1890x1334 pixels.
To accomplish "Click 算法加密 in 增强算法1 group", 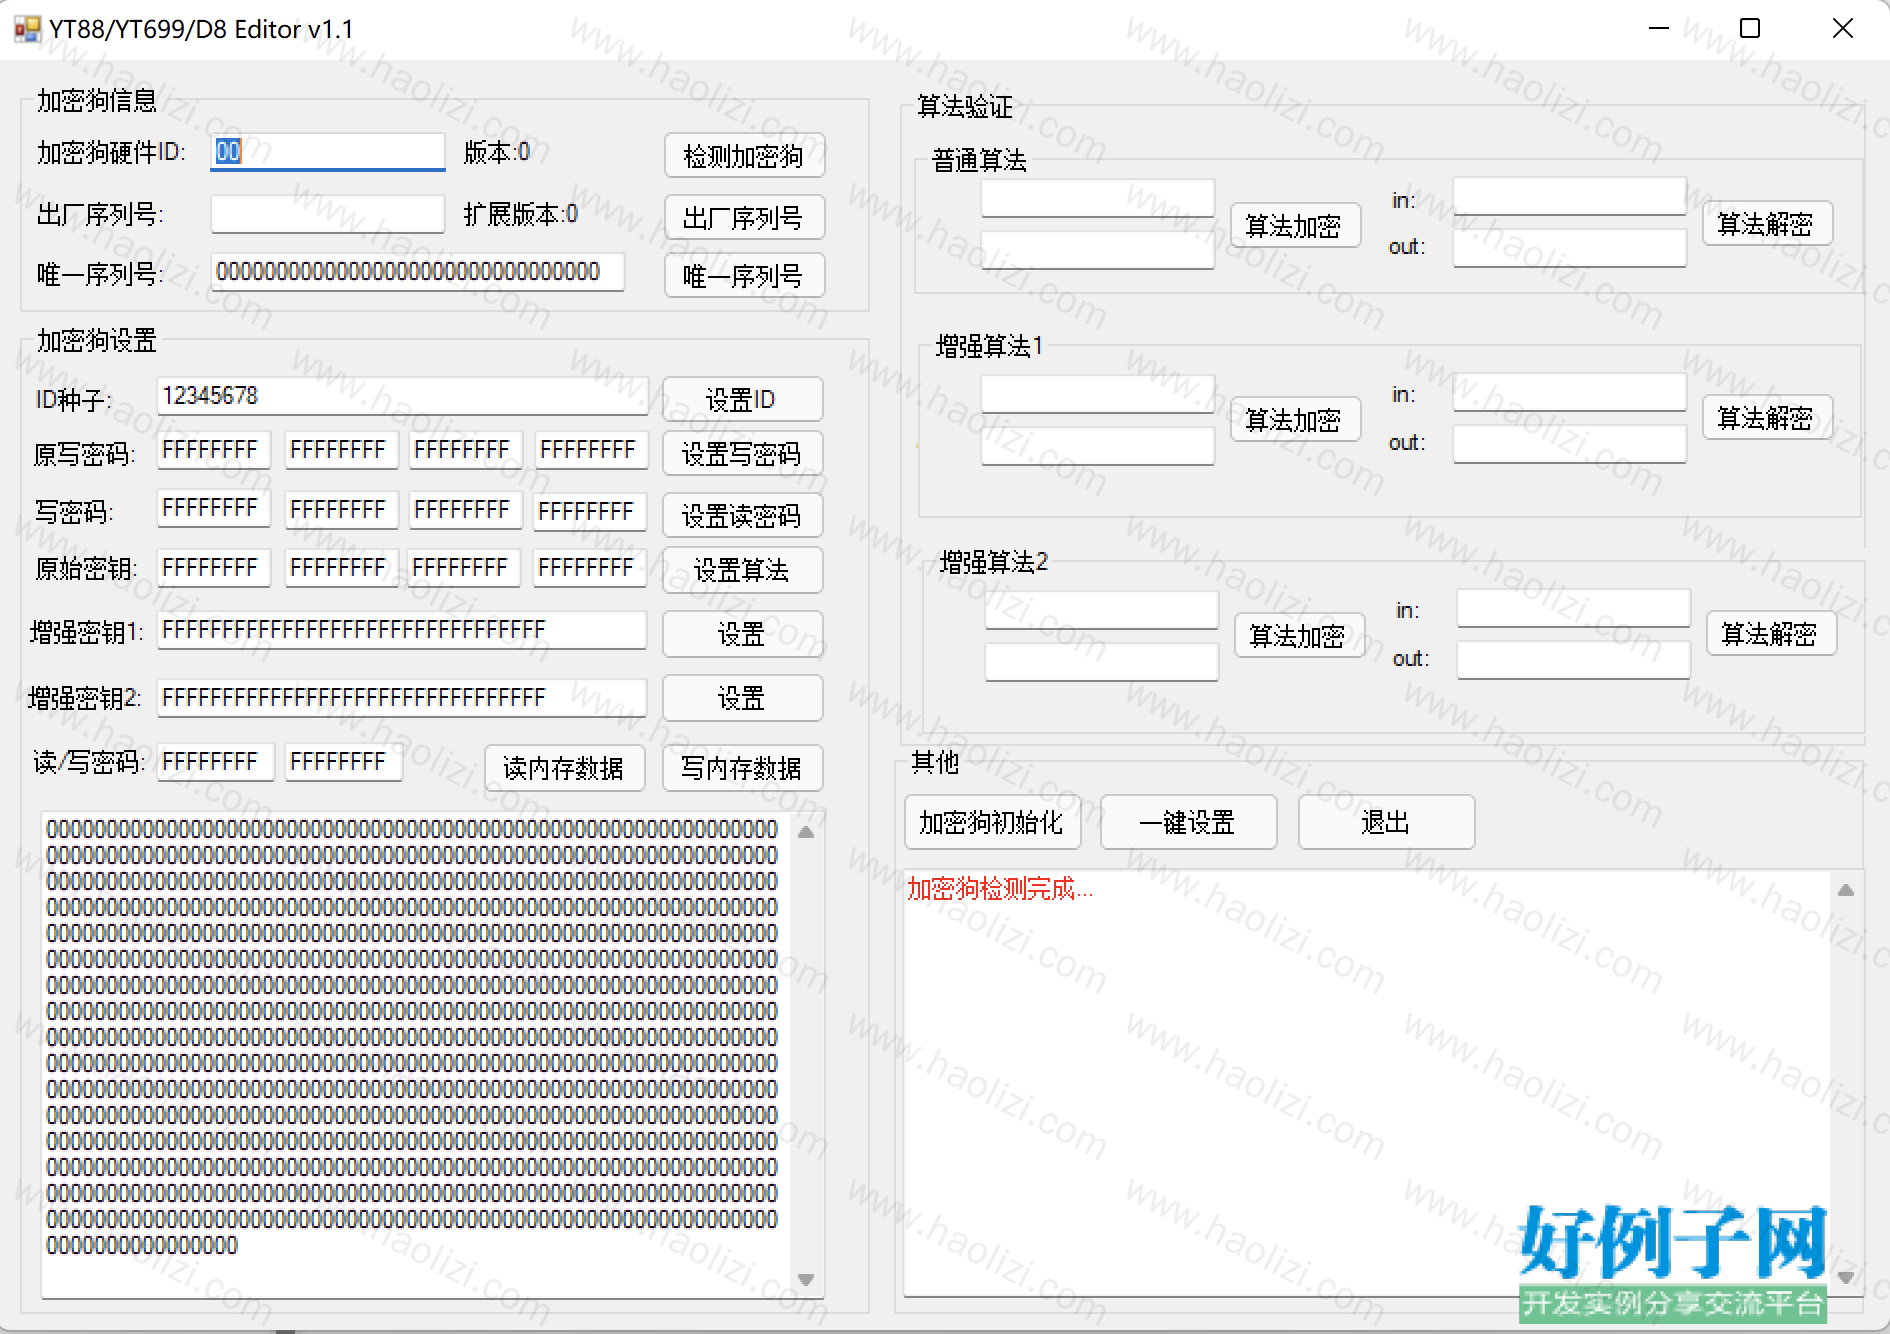I will (x=1295, y=419).
